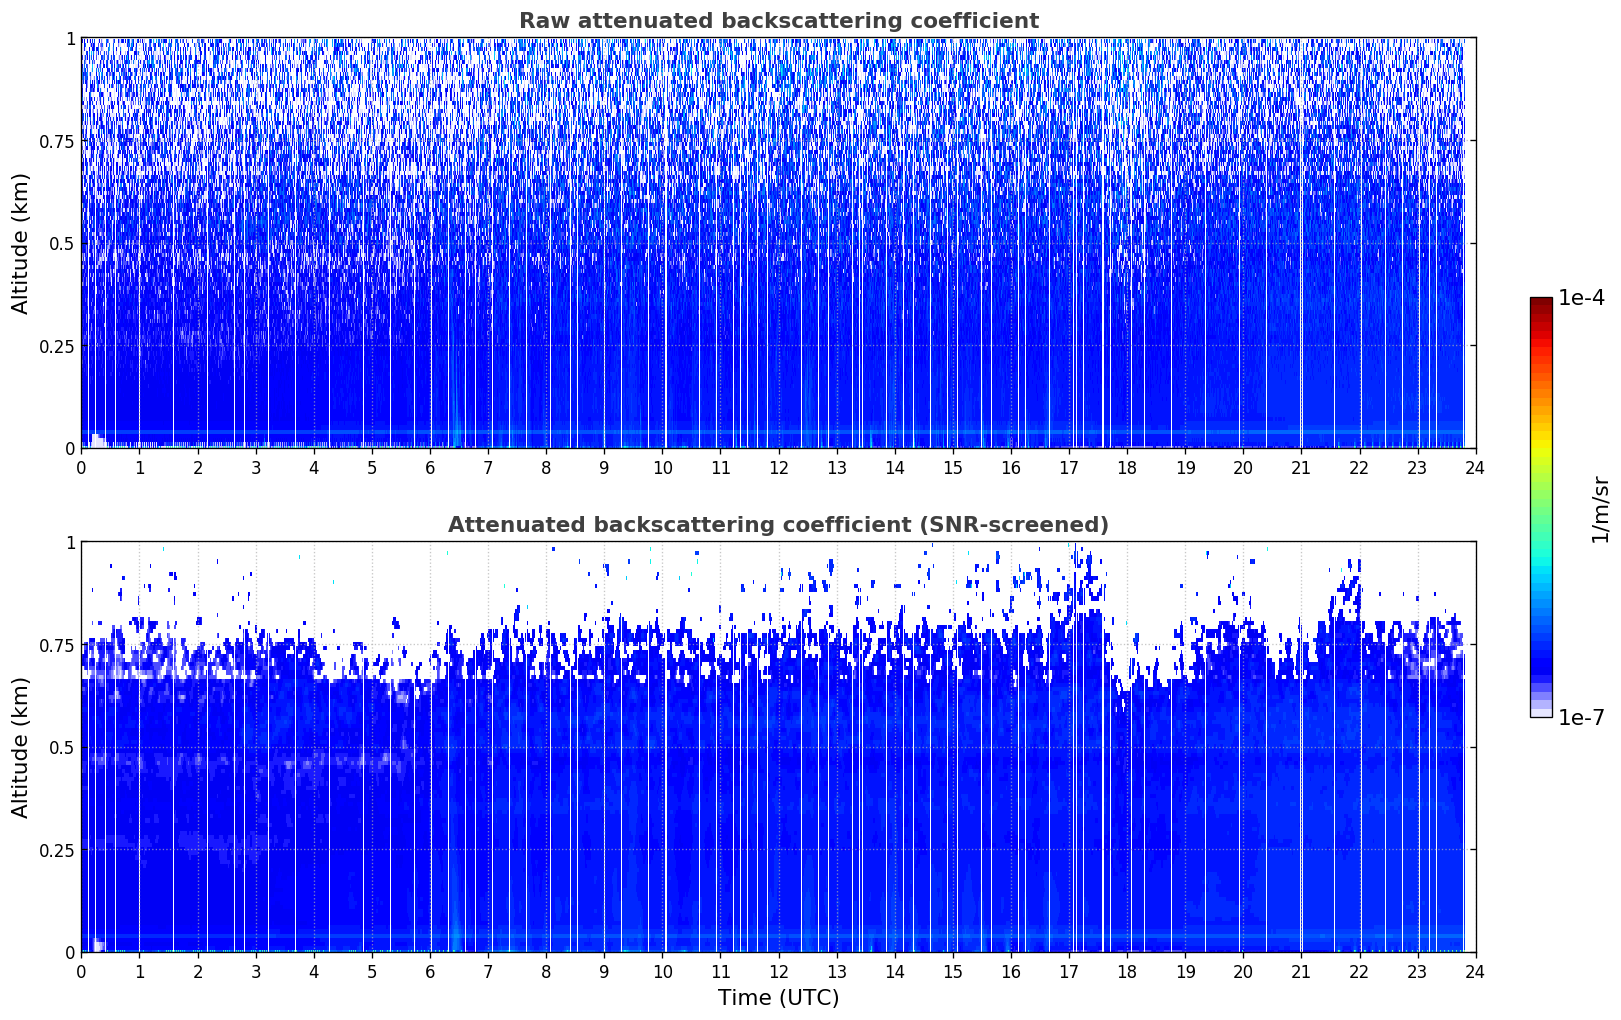The height and width of the screenshot is (1020, 1621).
Task: Click the top plot y-axis tick '1'
Action: tap(71, 38)
